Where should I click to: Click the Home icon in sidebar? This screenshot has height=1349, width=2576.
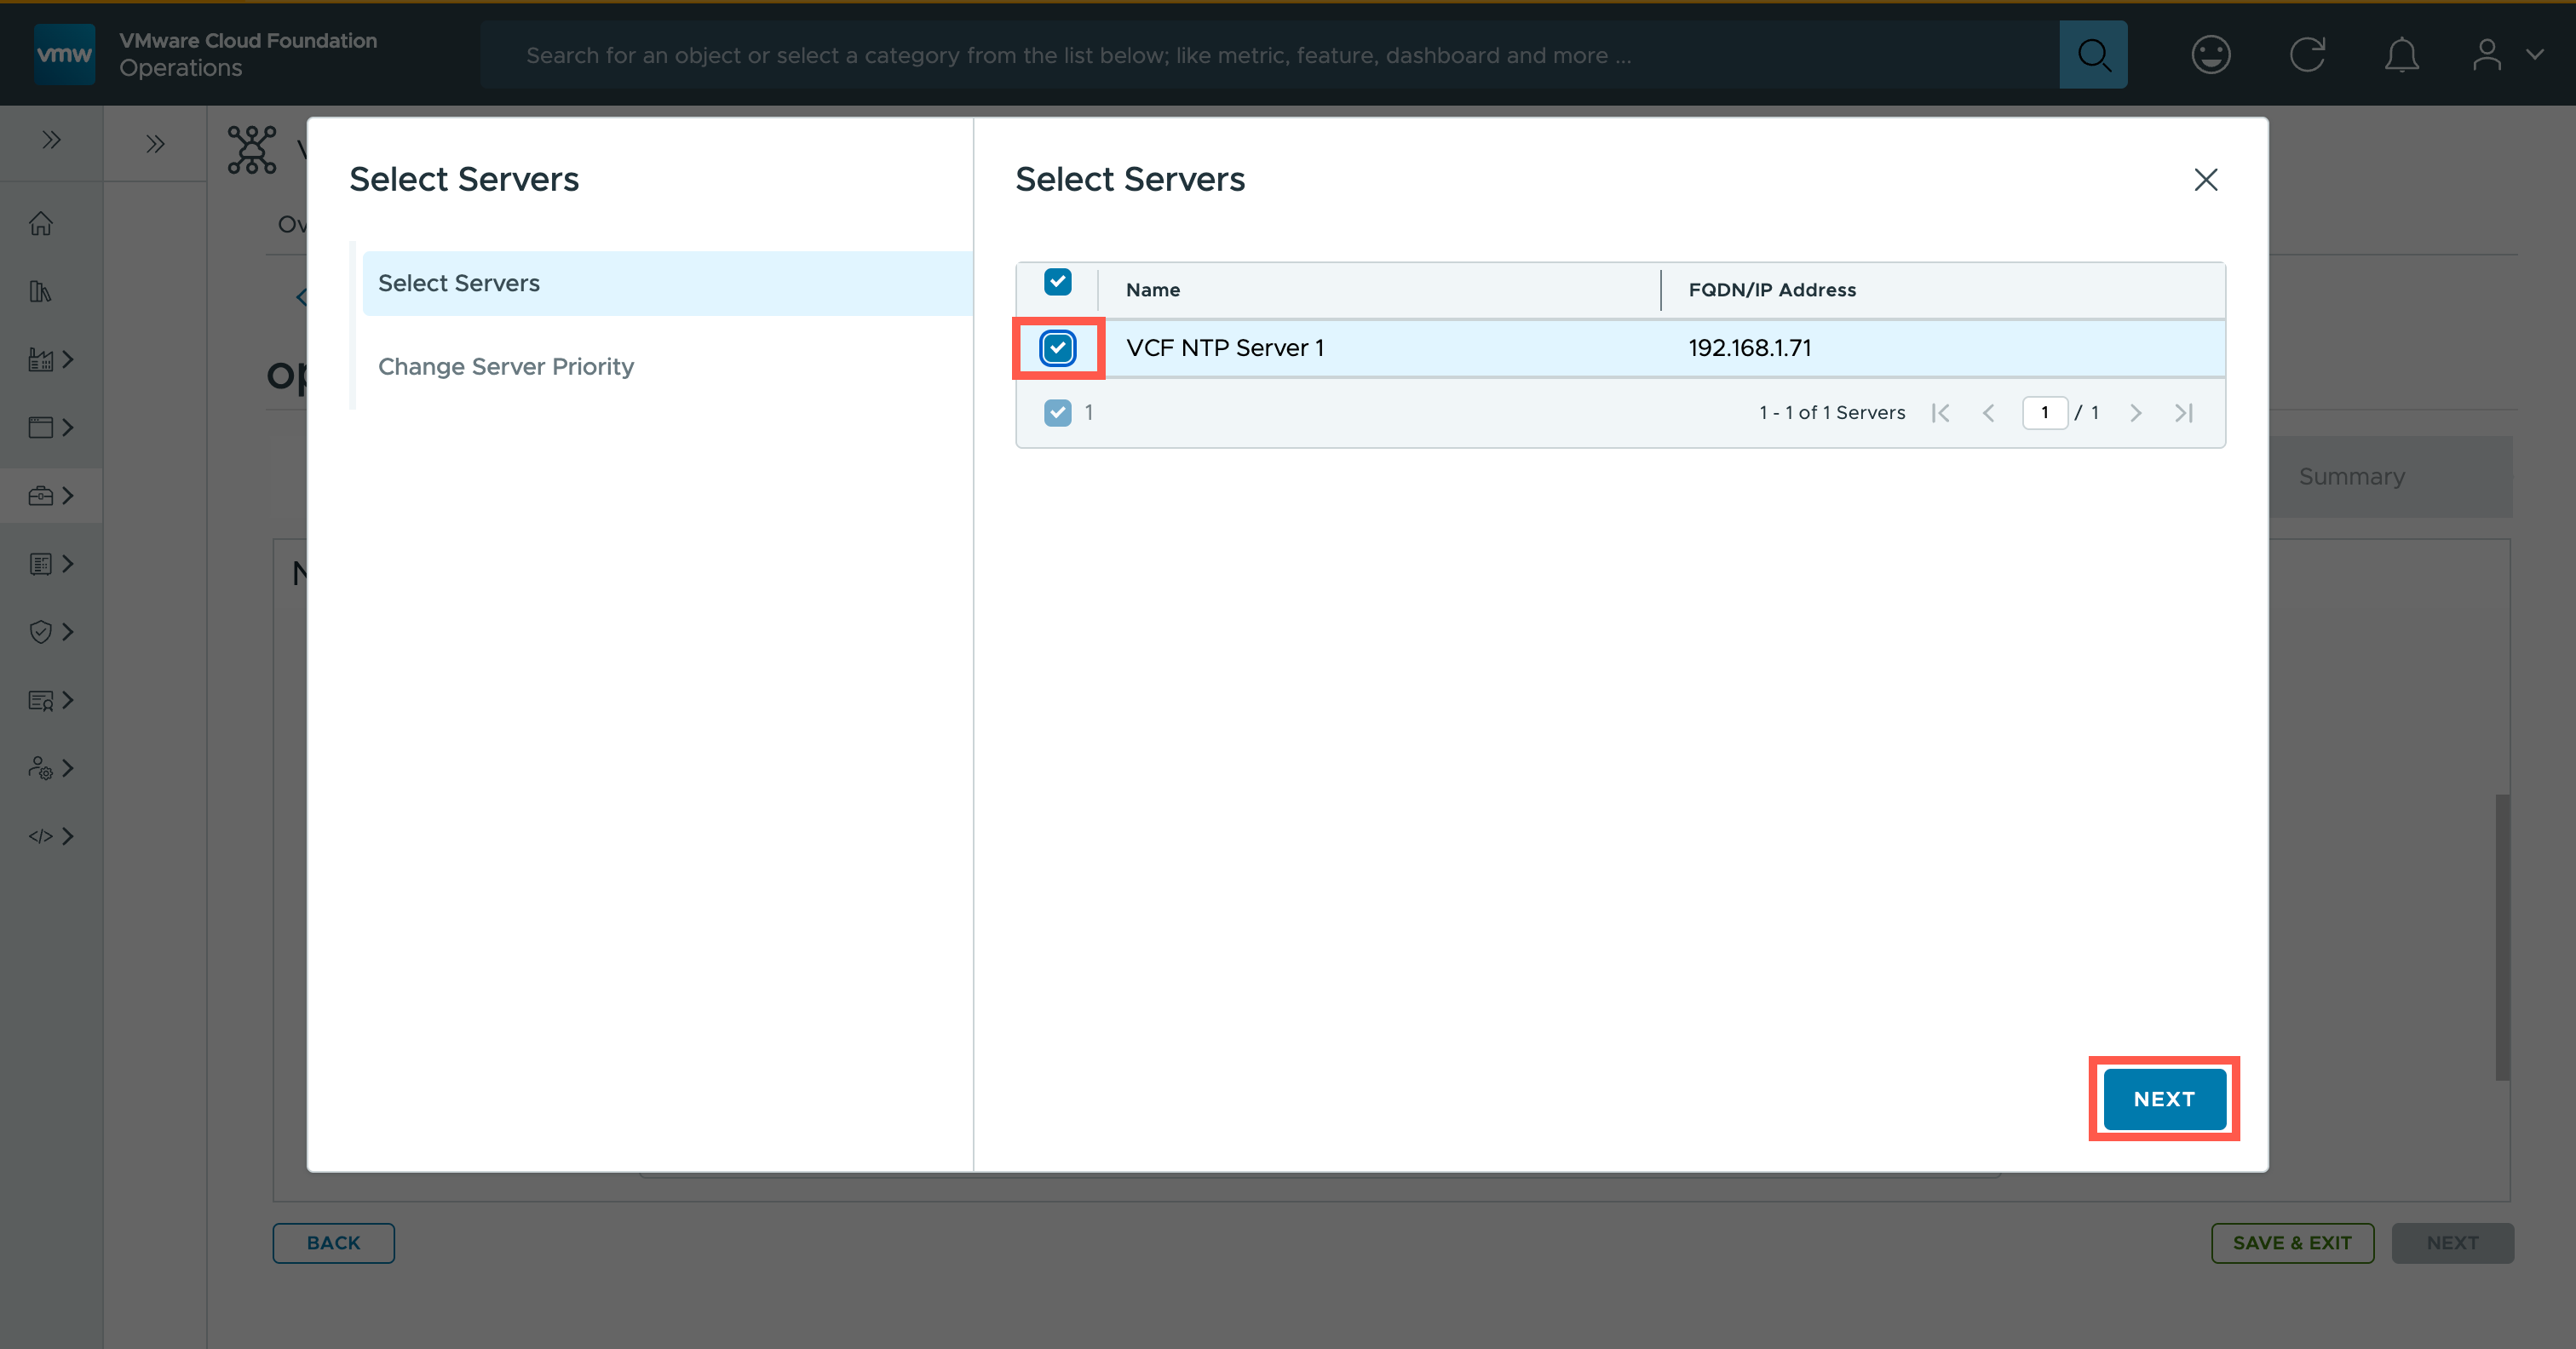(41, 223)
